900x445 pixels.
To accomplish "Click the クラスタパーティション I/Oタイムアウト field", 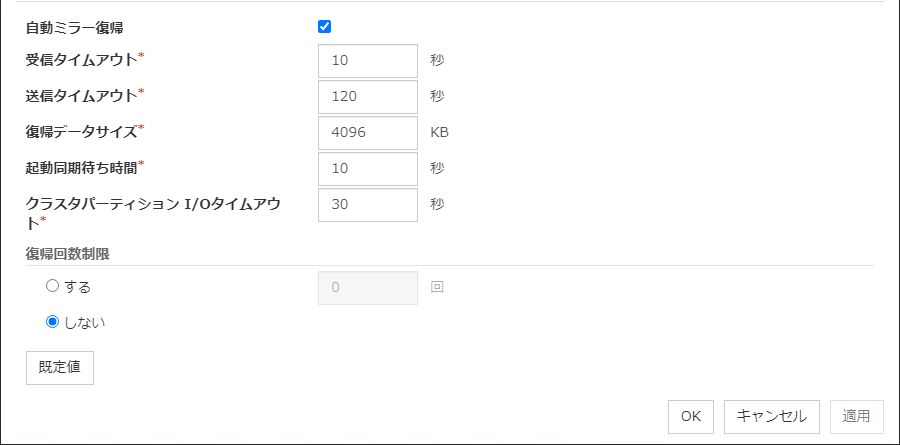I will click(367, 205).
